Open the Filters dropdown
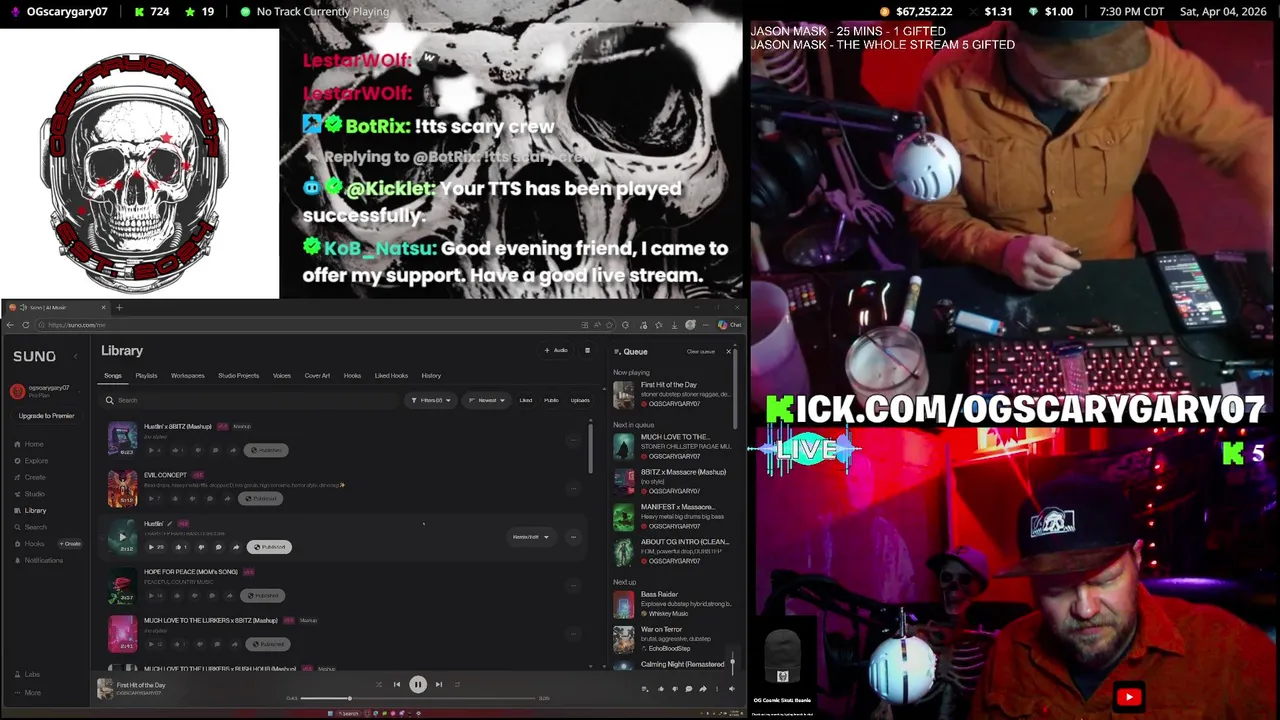1280x720 pixels. coord(430,400)
